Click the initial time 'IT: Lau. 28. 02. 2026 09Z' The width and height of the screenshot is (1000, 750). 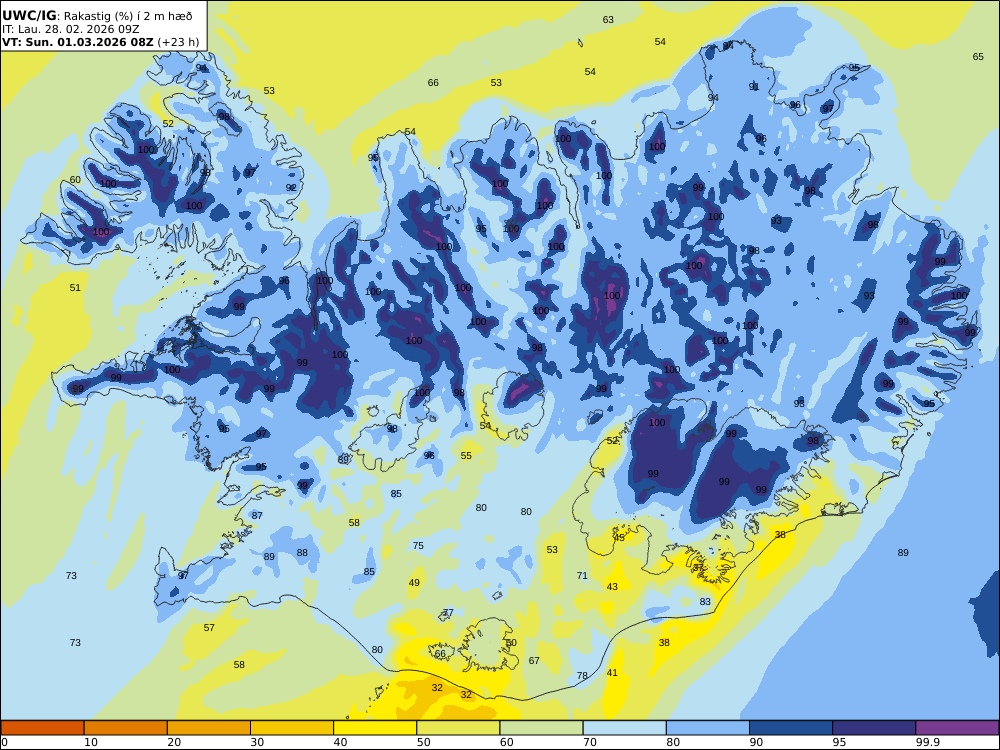(71, 29)
